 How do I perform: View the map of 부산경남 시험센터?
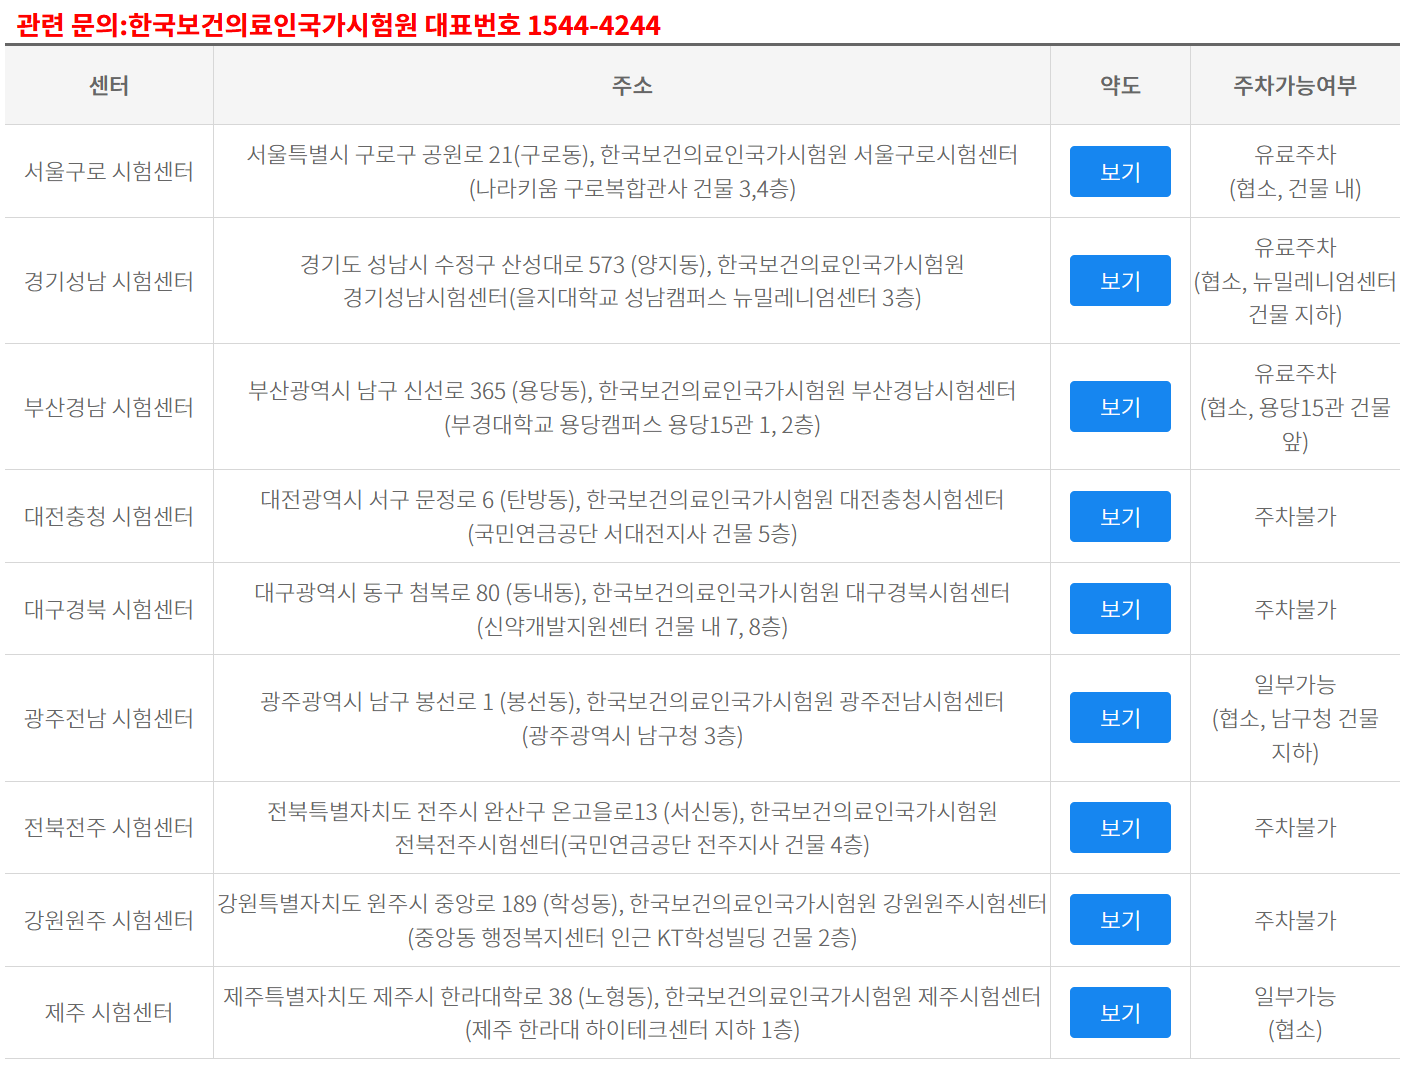point(1119,406)
